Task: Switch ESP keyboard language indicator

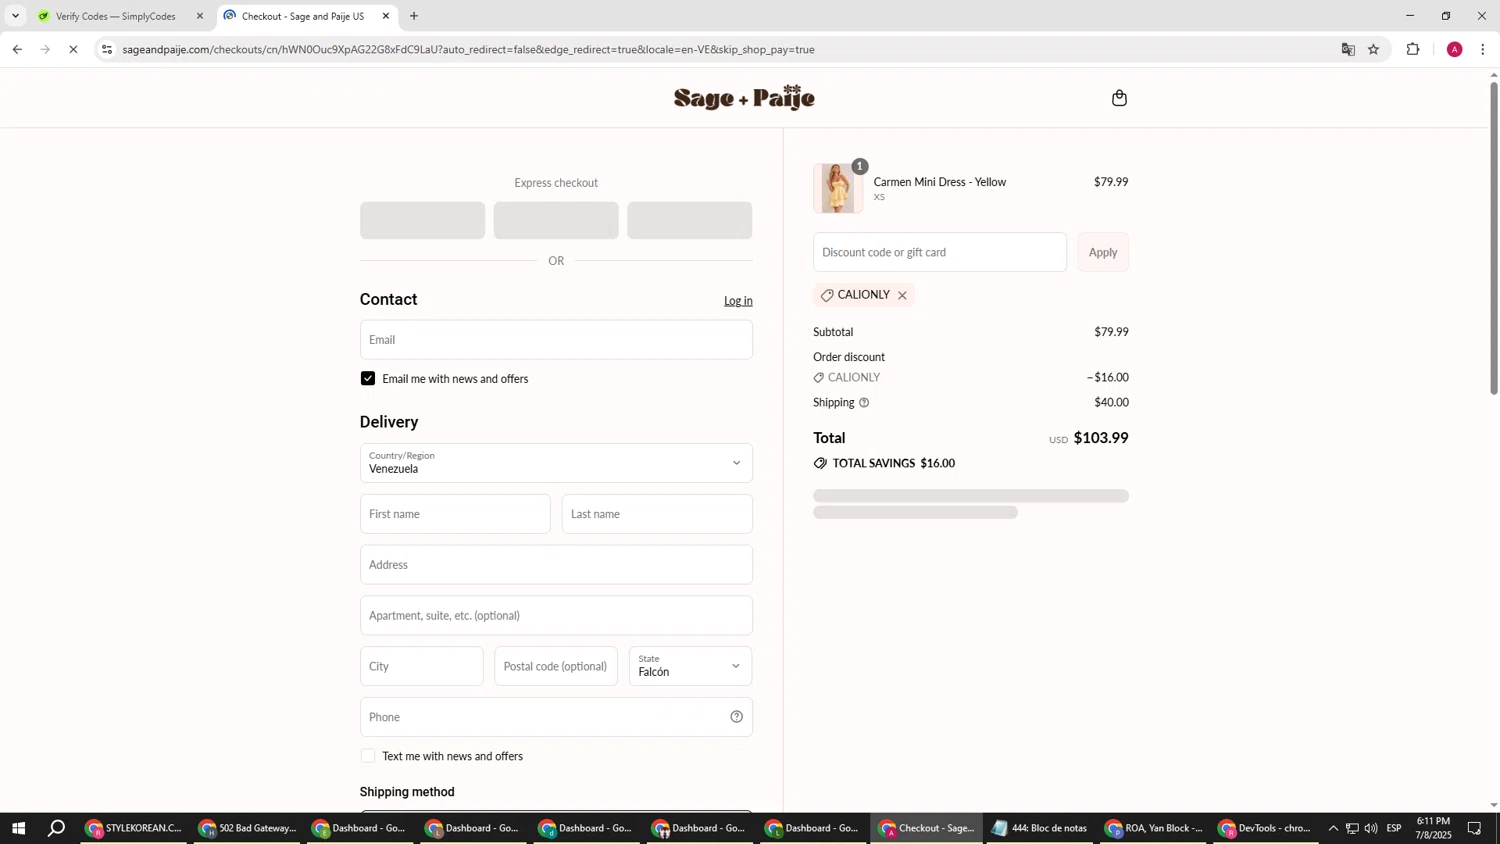Action: click(x=1394, y=828)
